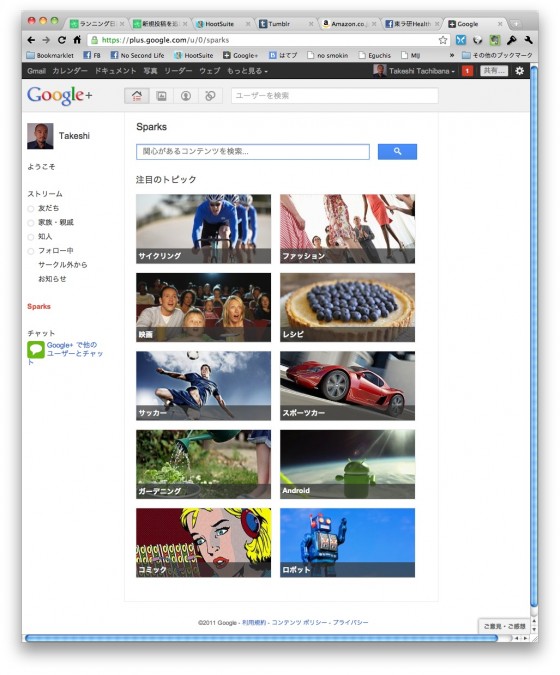This screenshot has height=675, width=560.
Task: Bookmark page with the star icon
Action: 442,40
